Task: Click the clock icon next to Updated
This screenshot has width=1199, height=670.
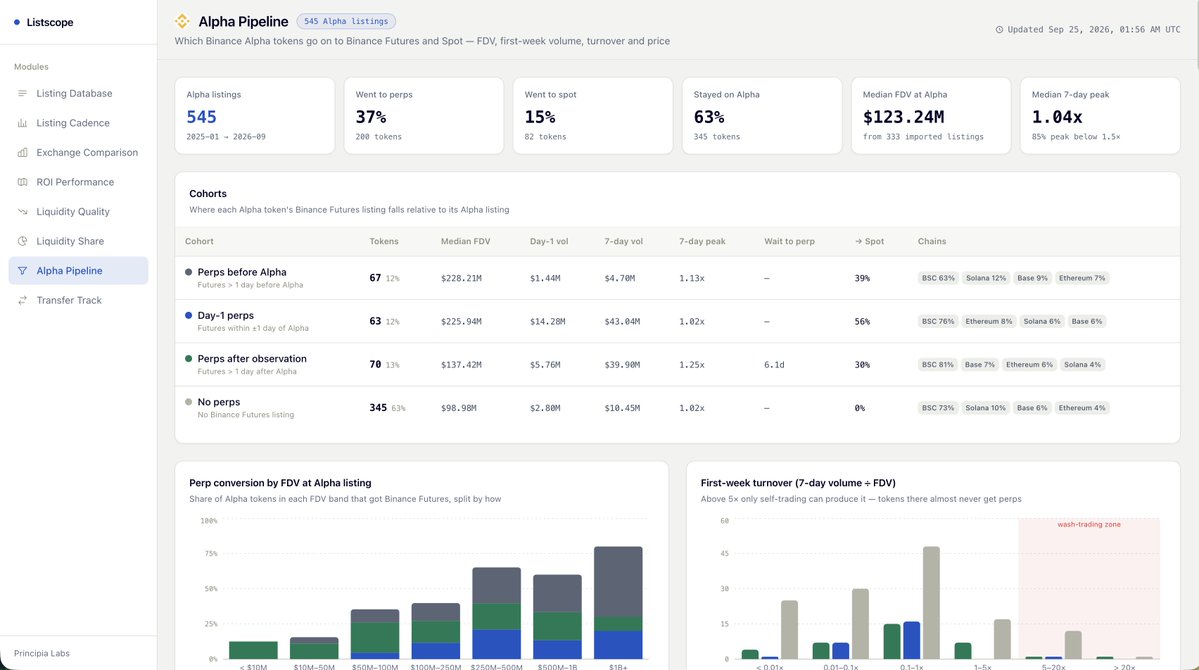Action: pos(999,30)
